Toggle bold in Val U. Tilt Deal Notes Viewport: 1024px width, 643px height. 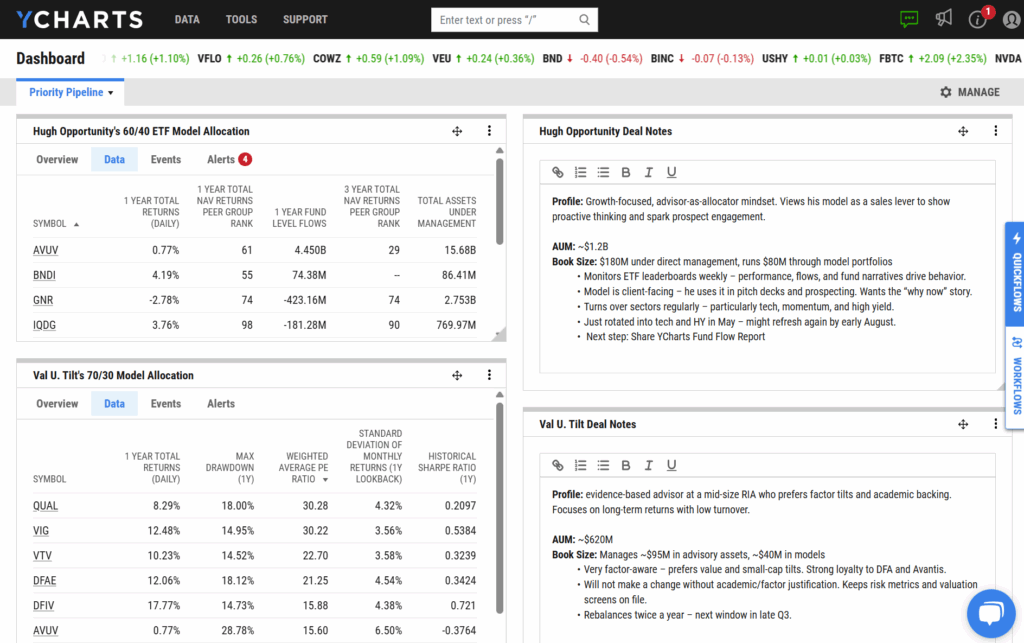626,465
